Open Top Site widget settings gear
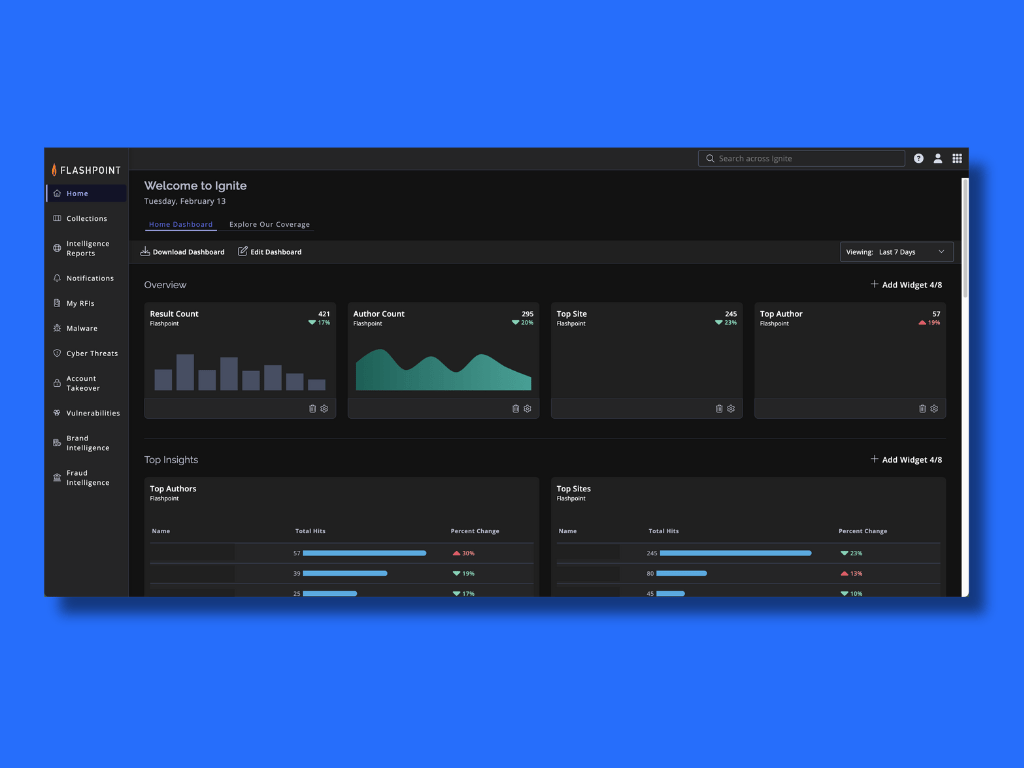 (x=731, y=409)
